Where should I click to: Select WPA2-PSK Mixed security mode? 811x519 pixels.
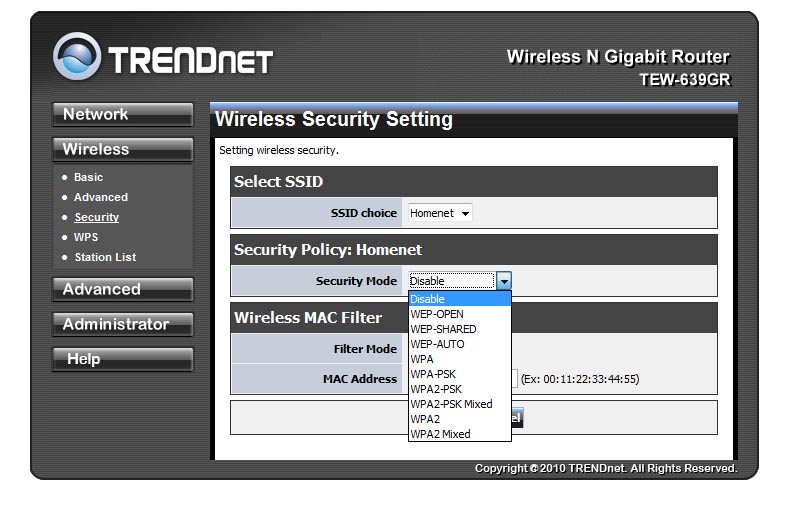click(451, 404)
